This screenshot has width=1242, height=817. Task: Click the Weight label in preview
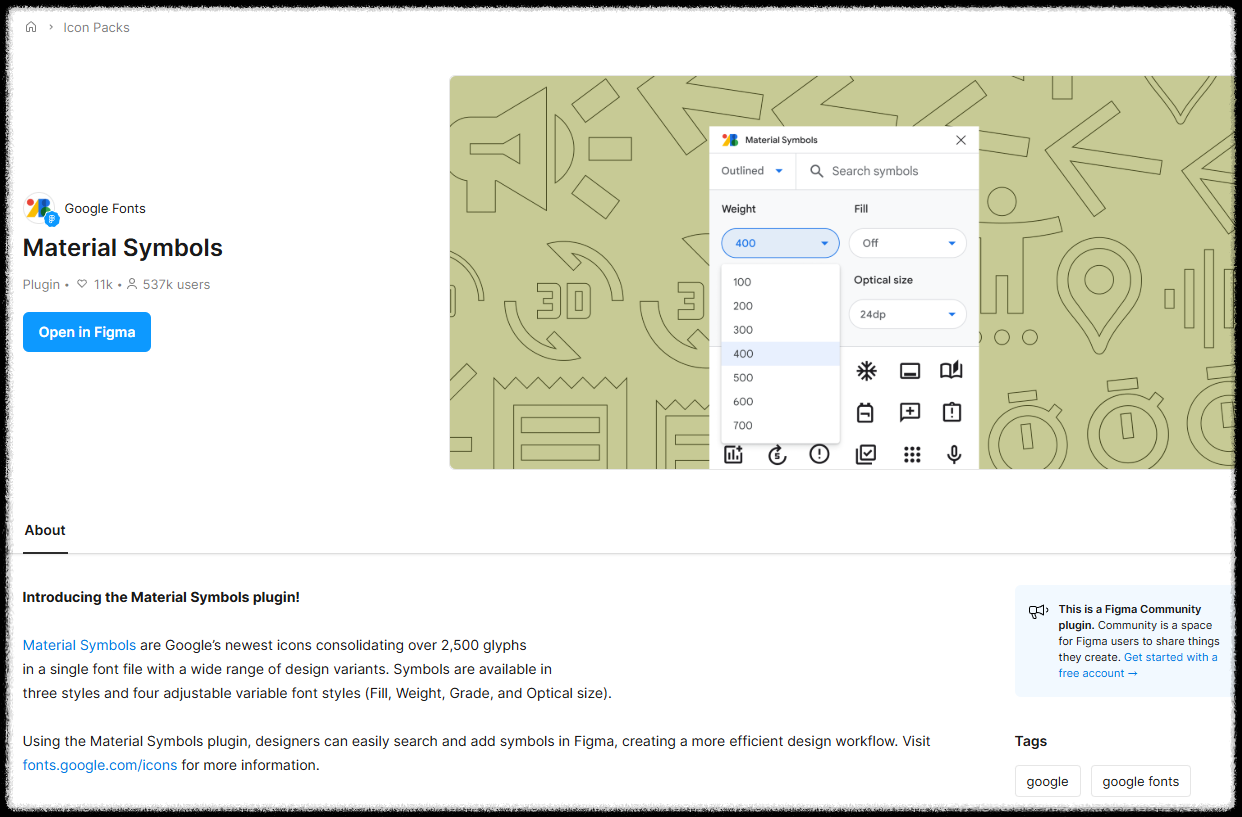739,209
